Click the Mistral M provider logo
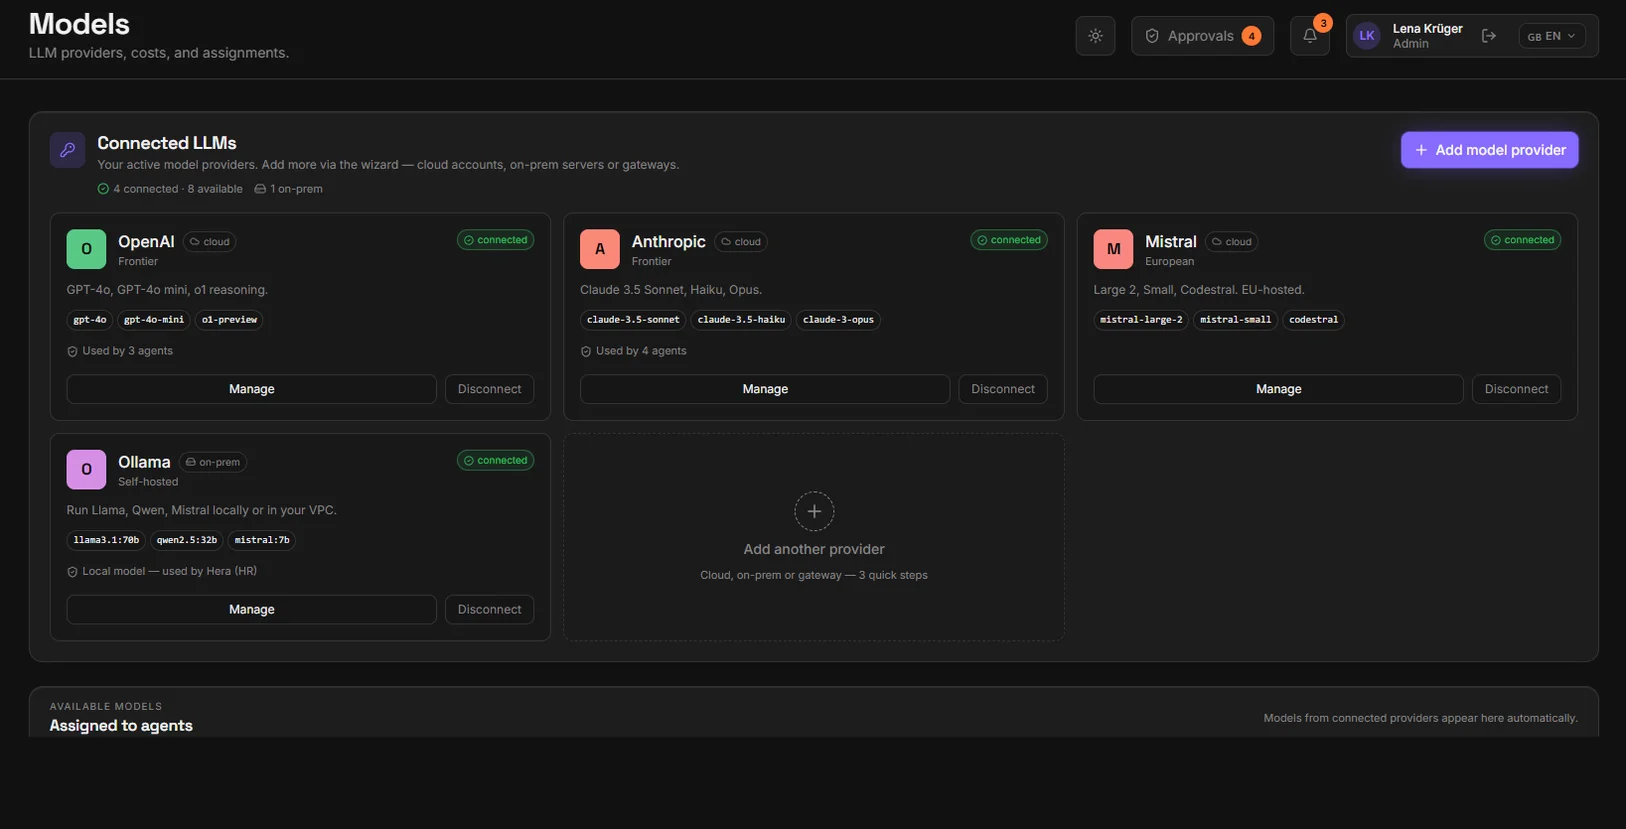 coord(1113,249)
